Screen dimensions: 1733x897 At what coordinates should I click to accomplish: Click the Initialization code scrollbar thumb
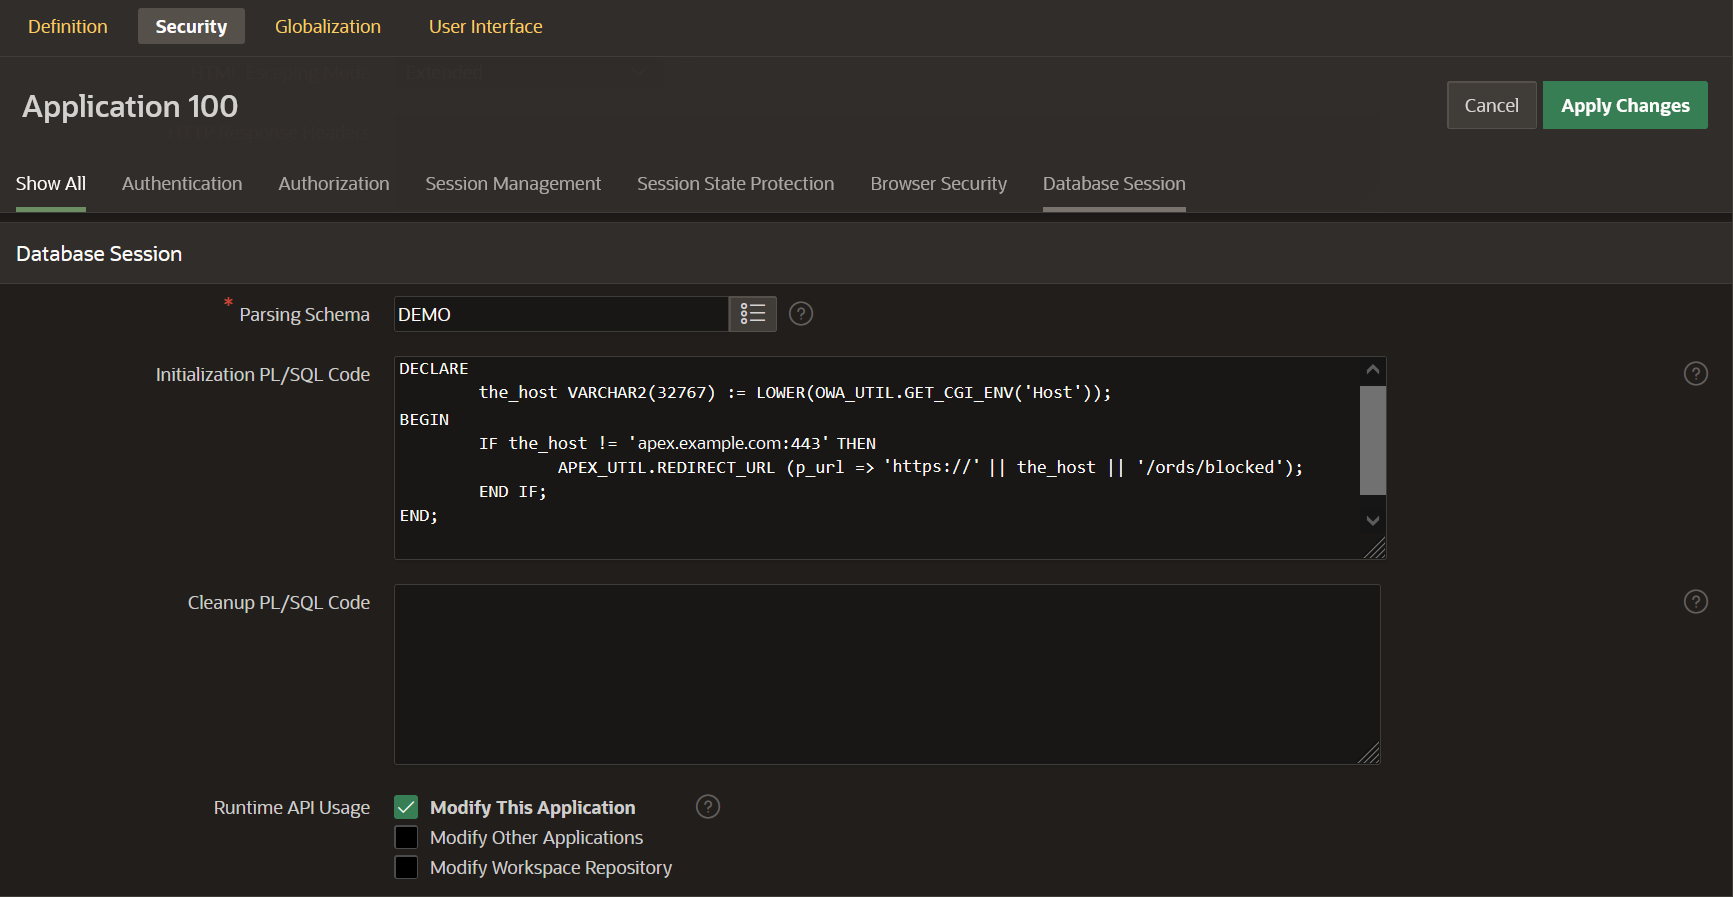point(1372,440)
